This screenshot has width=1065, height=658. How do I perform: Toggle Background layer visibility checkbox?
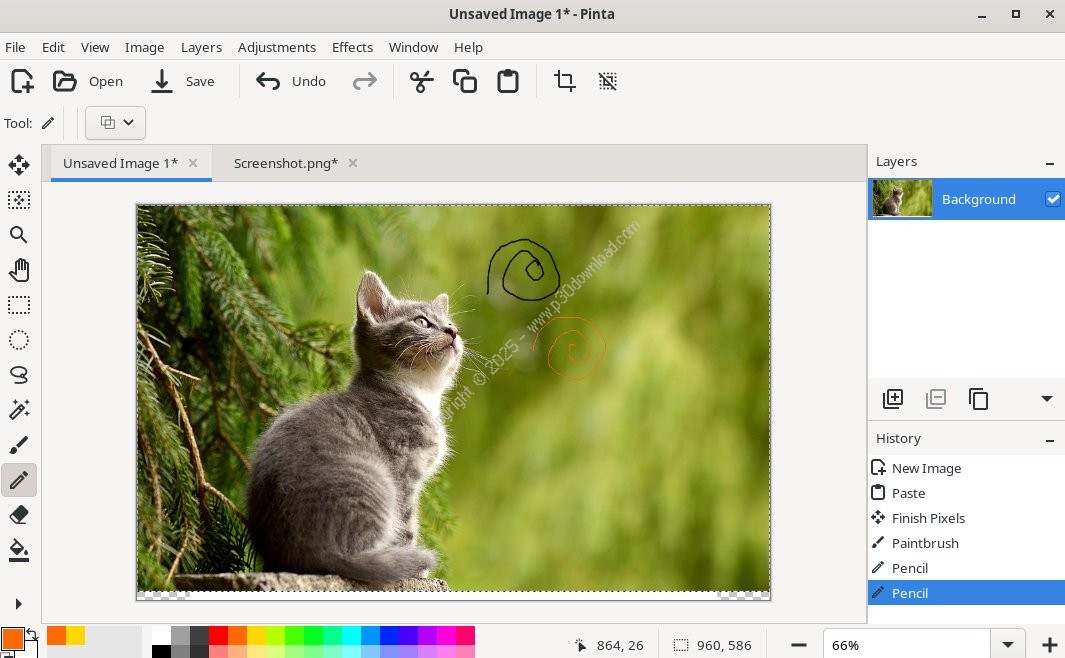click(x=1052, y=199)
